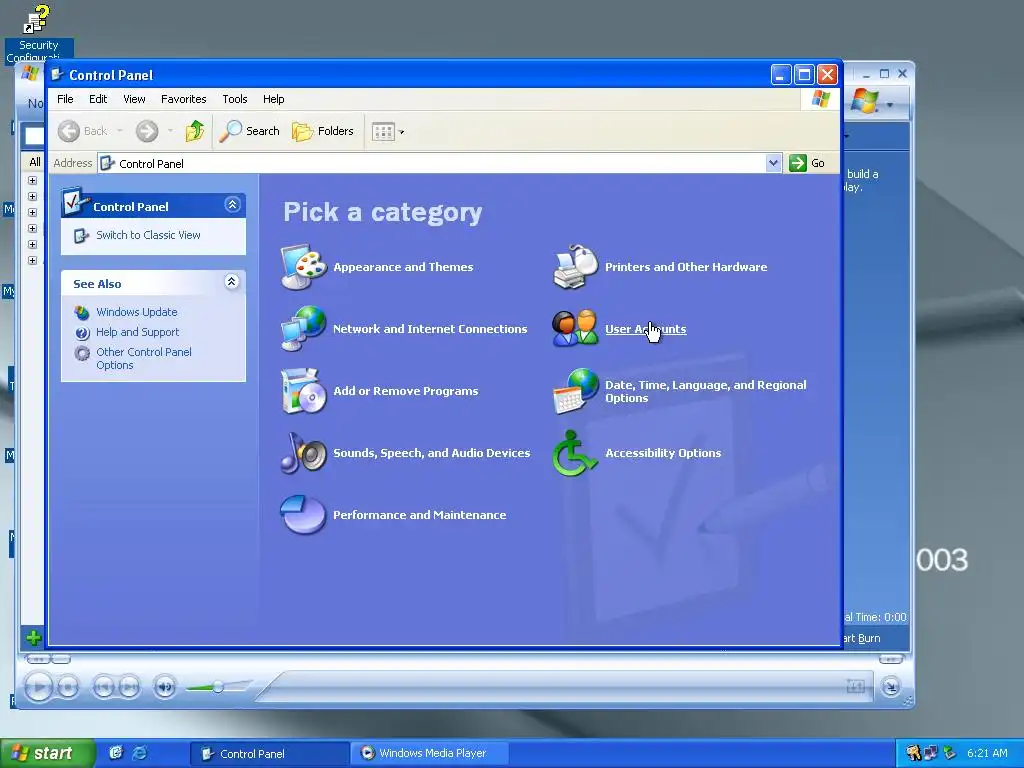1024x768 pixels.
Task: Toggle the Folders pane button
Action: point(323,131)
